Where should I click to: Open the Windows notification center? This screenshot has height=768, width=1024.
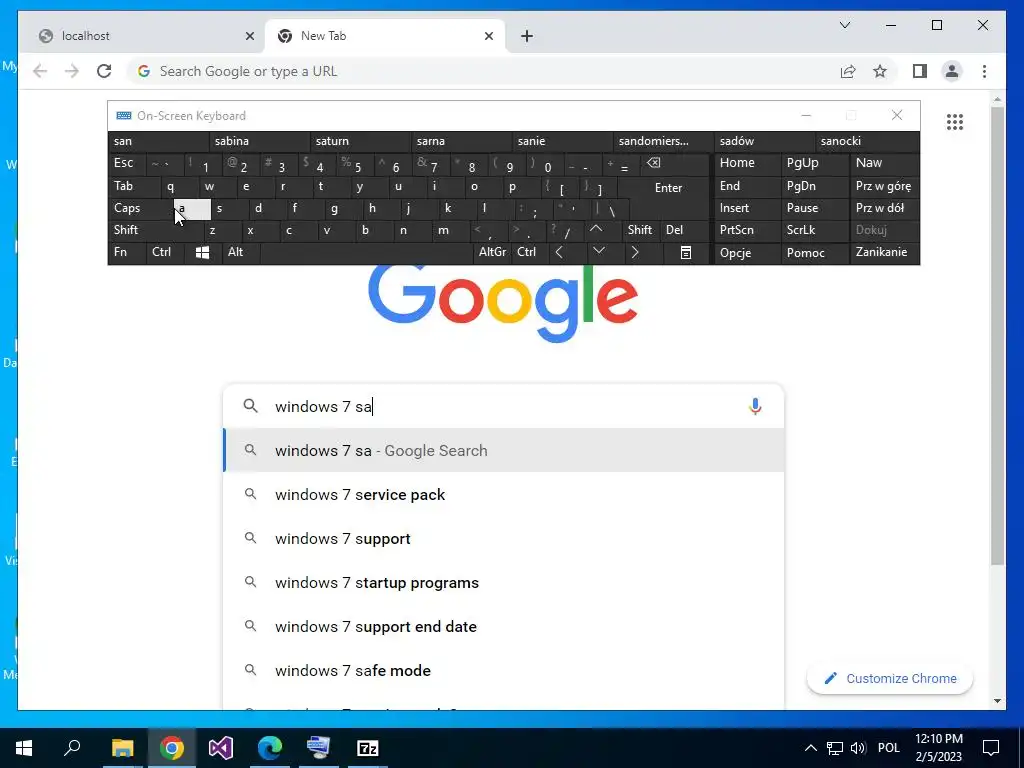click(x=991, y=748)
